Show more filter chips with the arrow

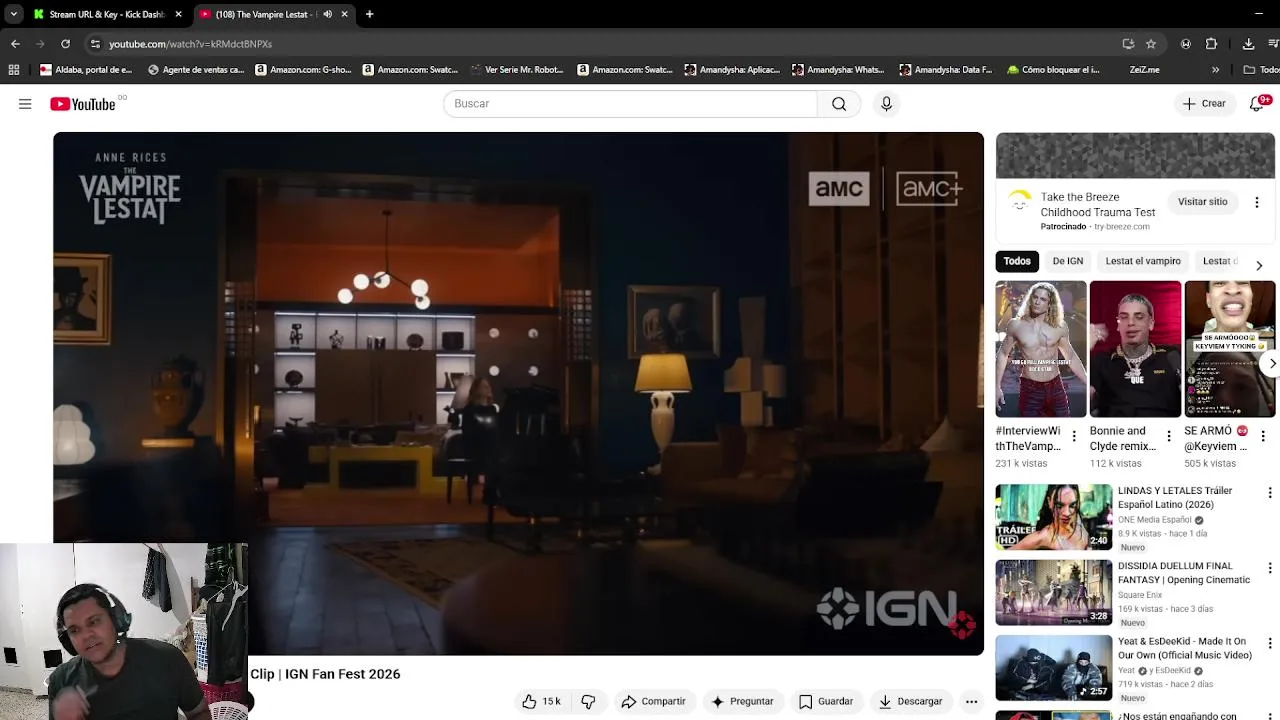(x=1259, y=265)
